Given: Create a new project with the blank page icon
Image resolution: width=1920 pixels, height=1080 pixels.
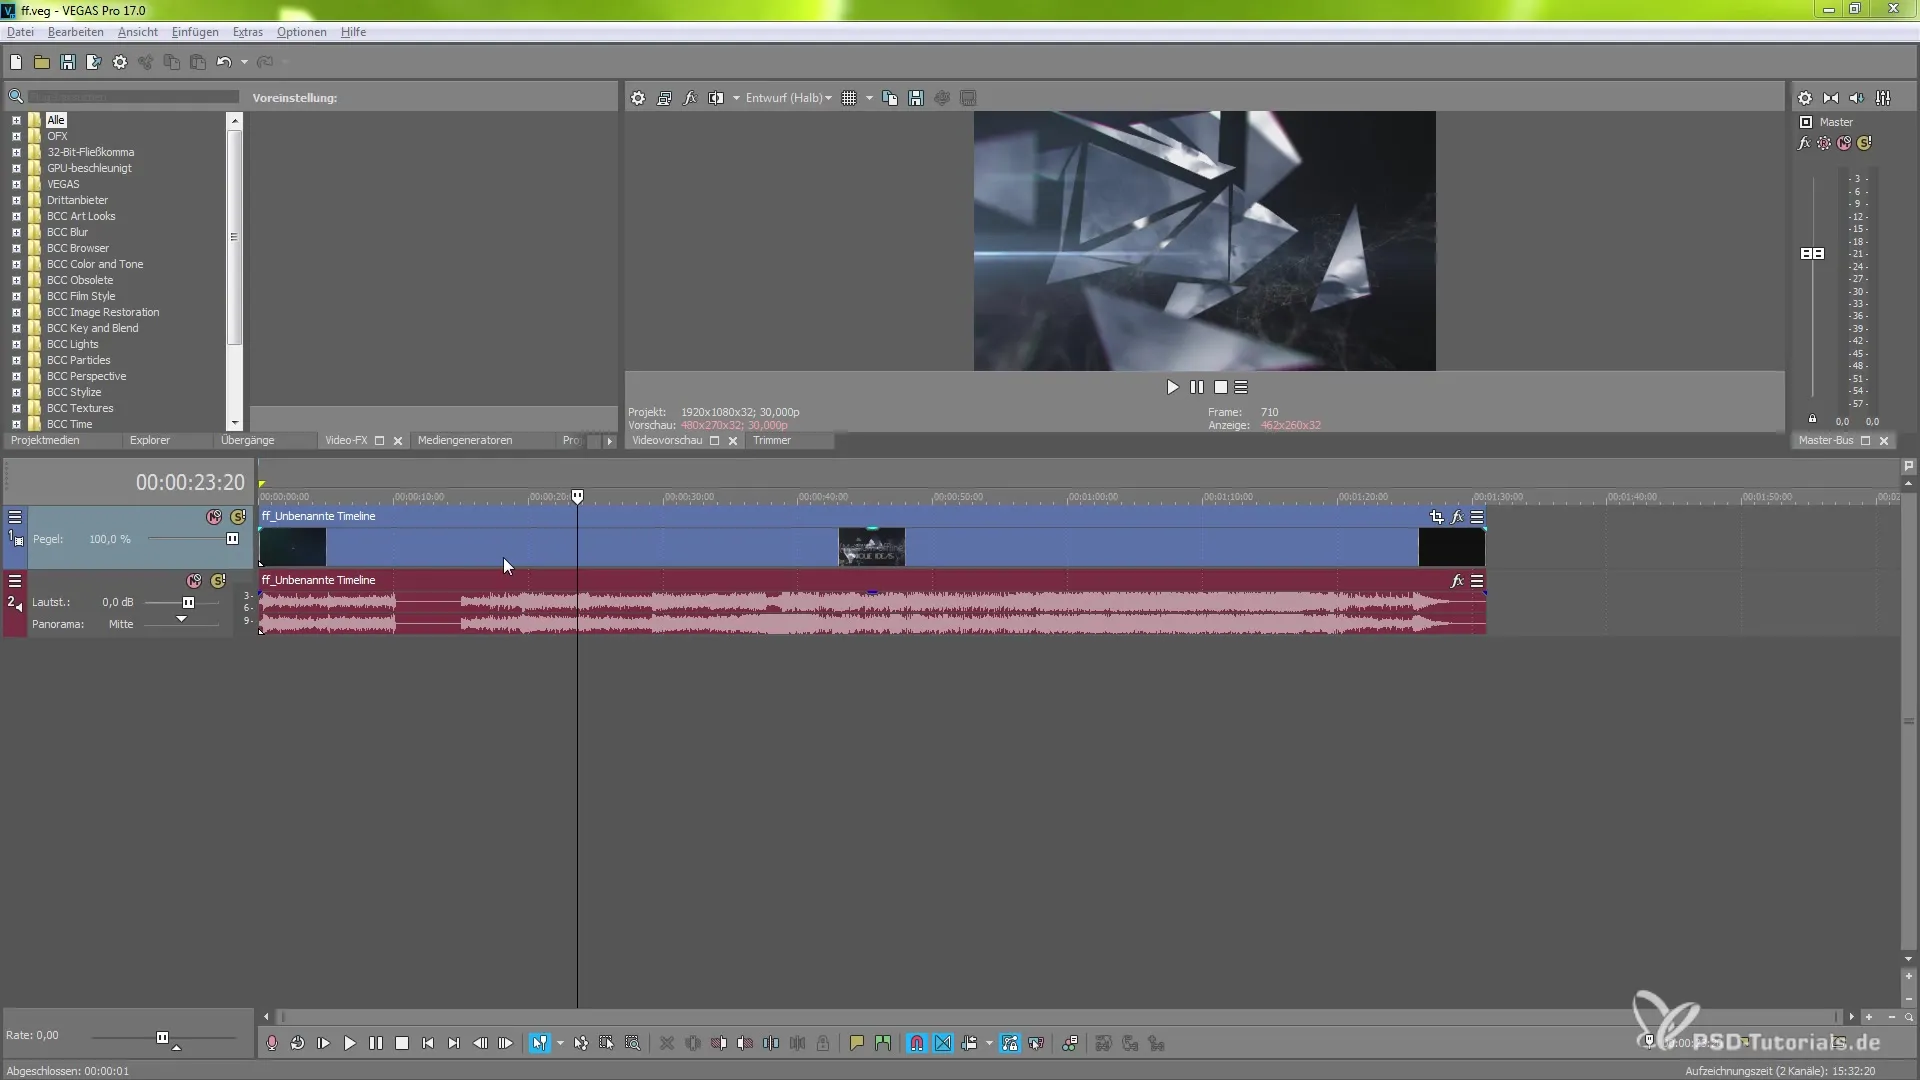Looking at the screenshot, I should (16, 62).
